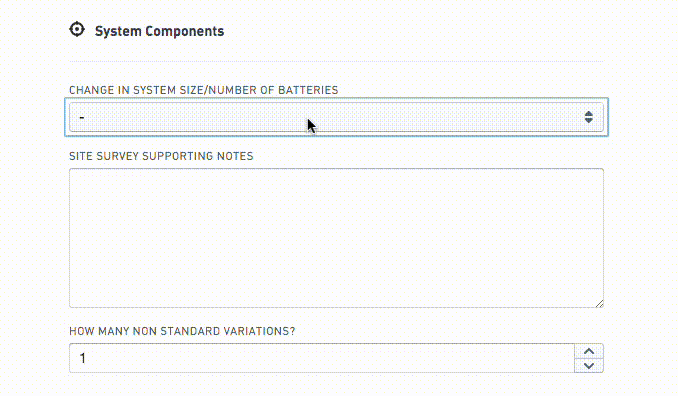
Task: Decrease the non standard variations count
Action: coord(589,366)
